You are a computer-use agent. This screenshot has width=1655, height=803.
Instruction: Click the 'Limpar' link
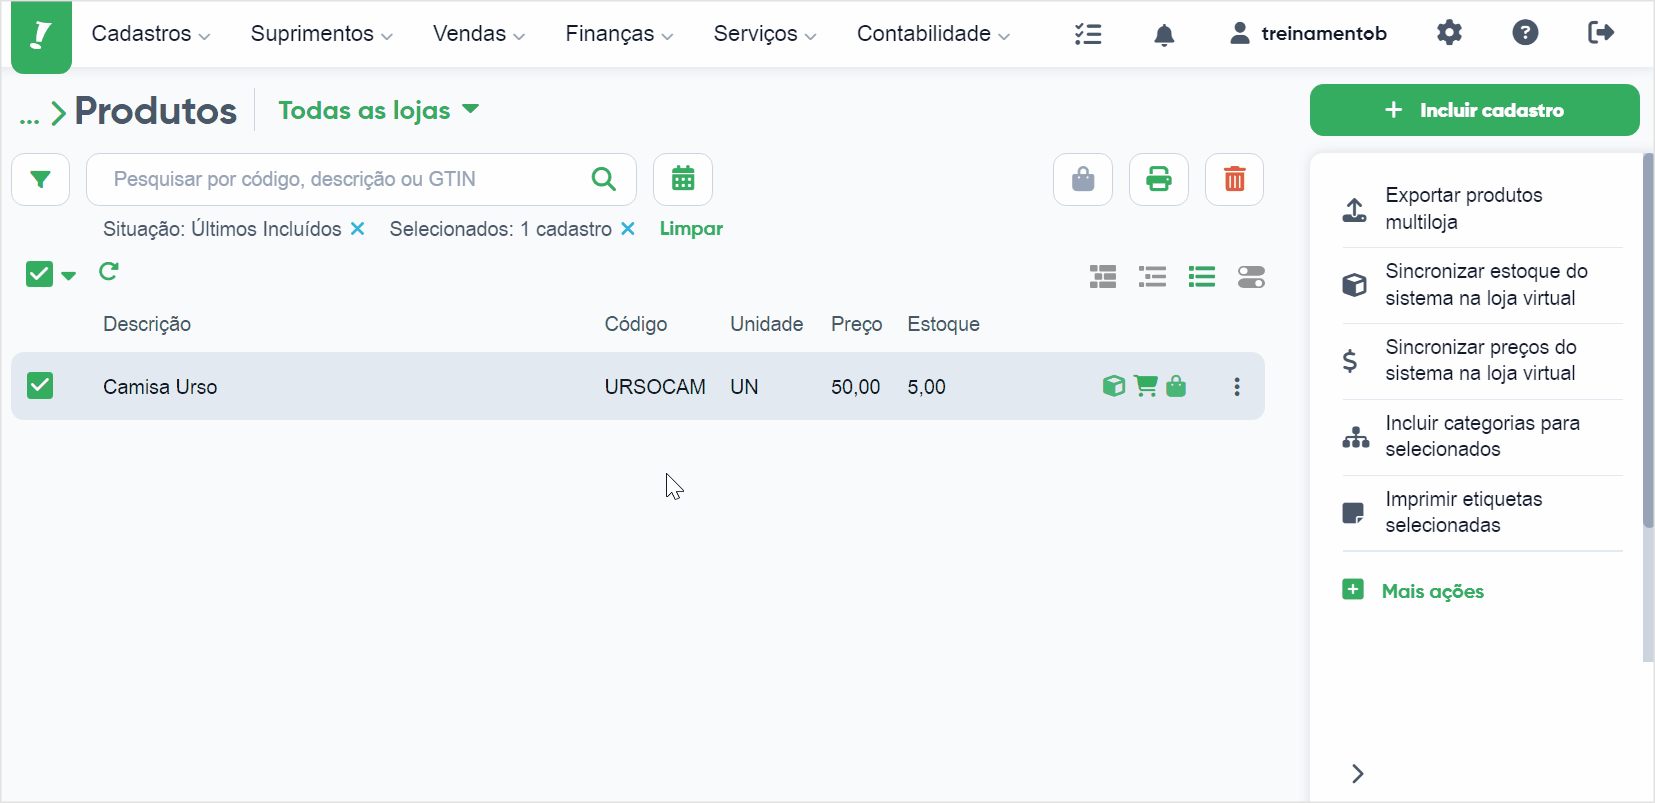point(691,229)
